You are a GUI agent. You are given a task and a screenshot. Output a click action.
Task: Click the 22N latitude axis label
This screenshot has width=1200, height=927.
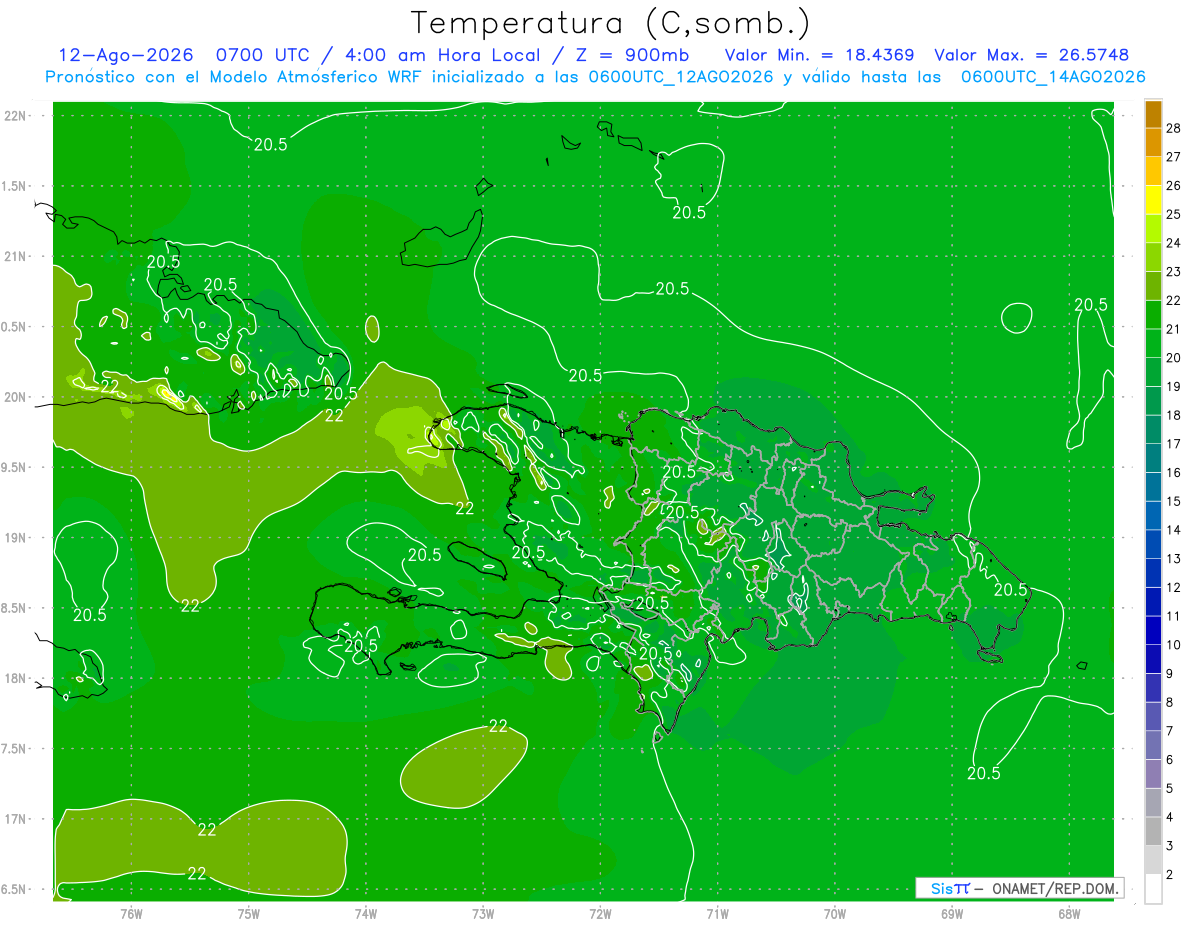click(x=16, y=116)
